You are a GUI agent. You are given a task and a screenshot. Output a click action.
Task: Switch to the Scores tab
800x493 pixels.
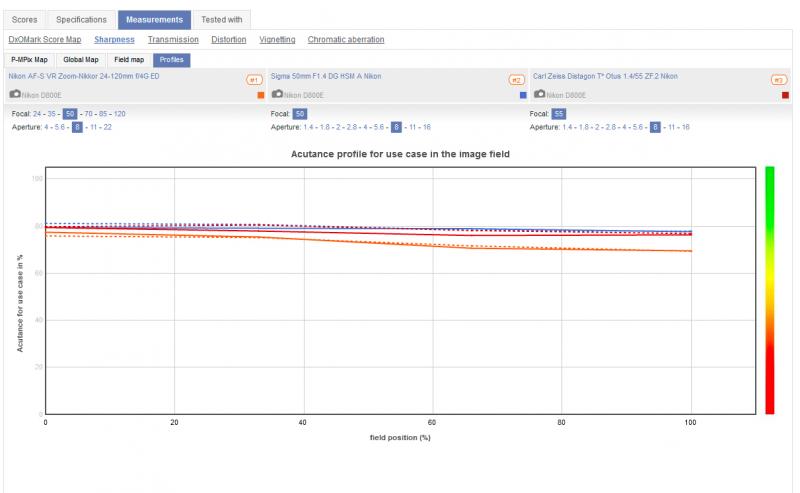click(24, 20)
